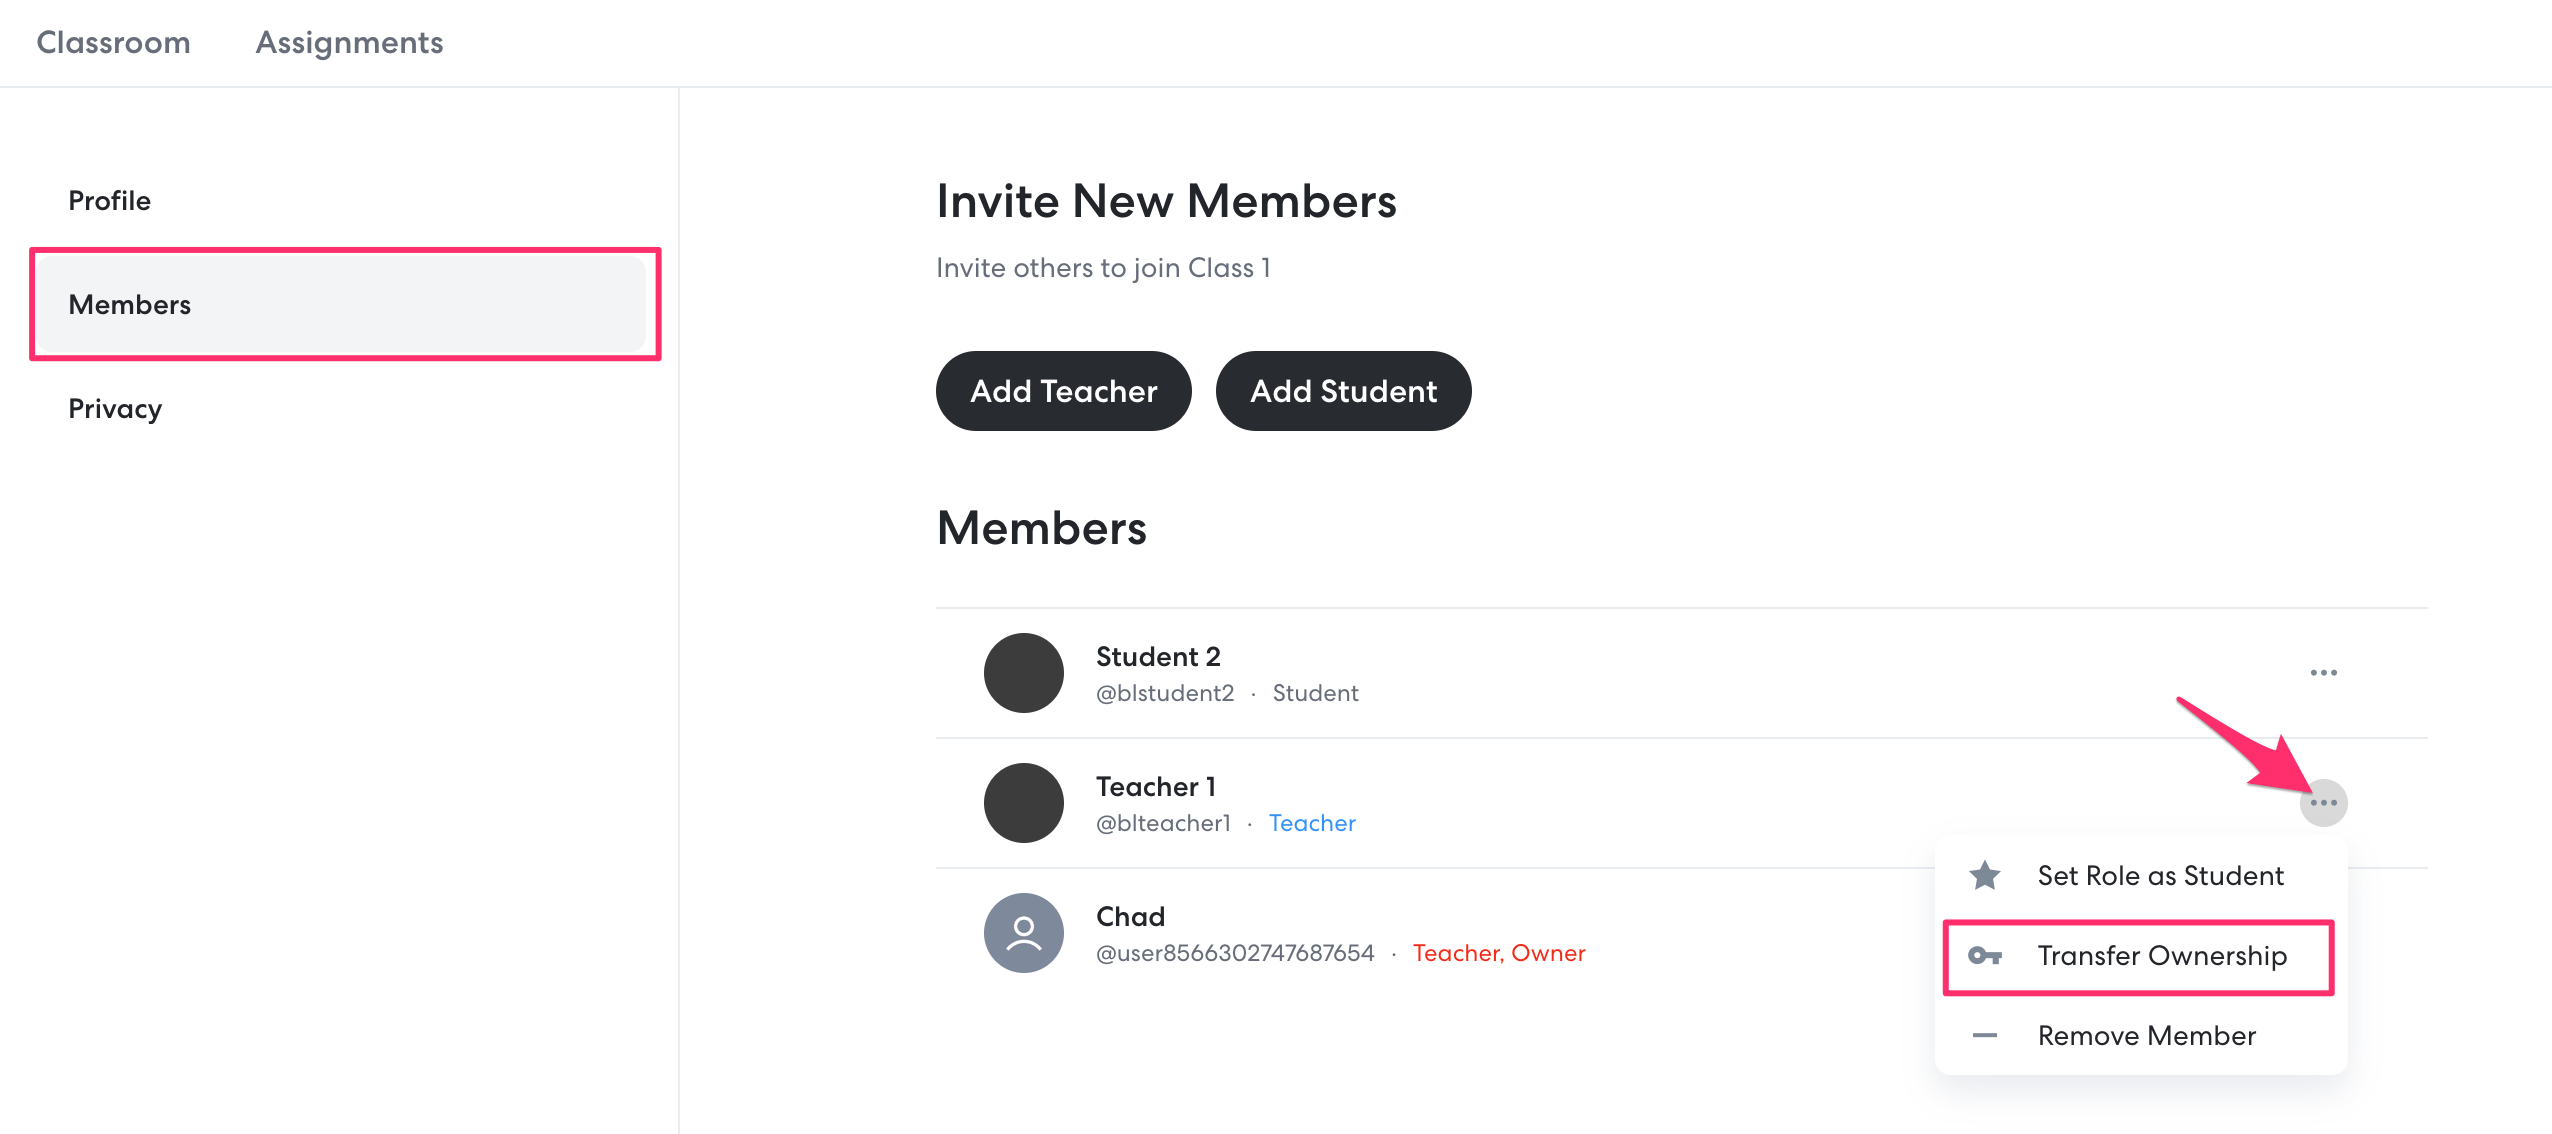Screen dimensions: 2552x1134
Task: Open the Classroom tab
Action: click(113, 43)
